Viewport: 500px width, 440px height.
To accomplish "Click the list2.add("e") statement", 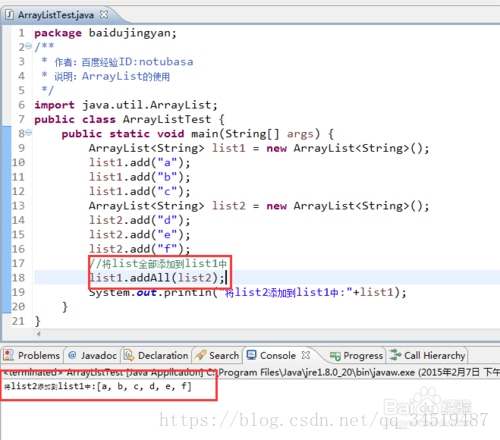I will (139, 235).
